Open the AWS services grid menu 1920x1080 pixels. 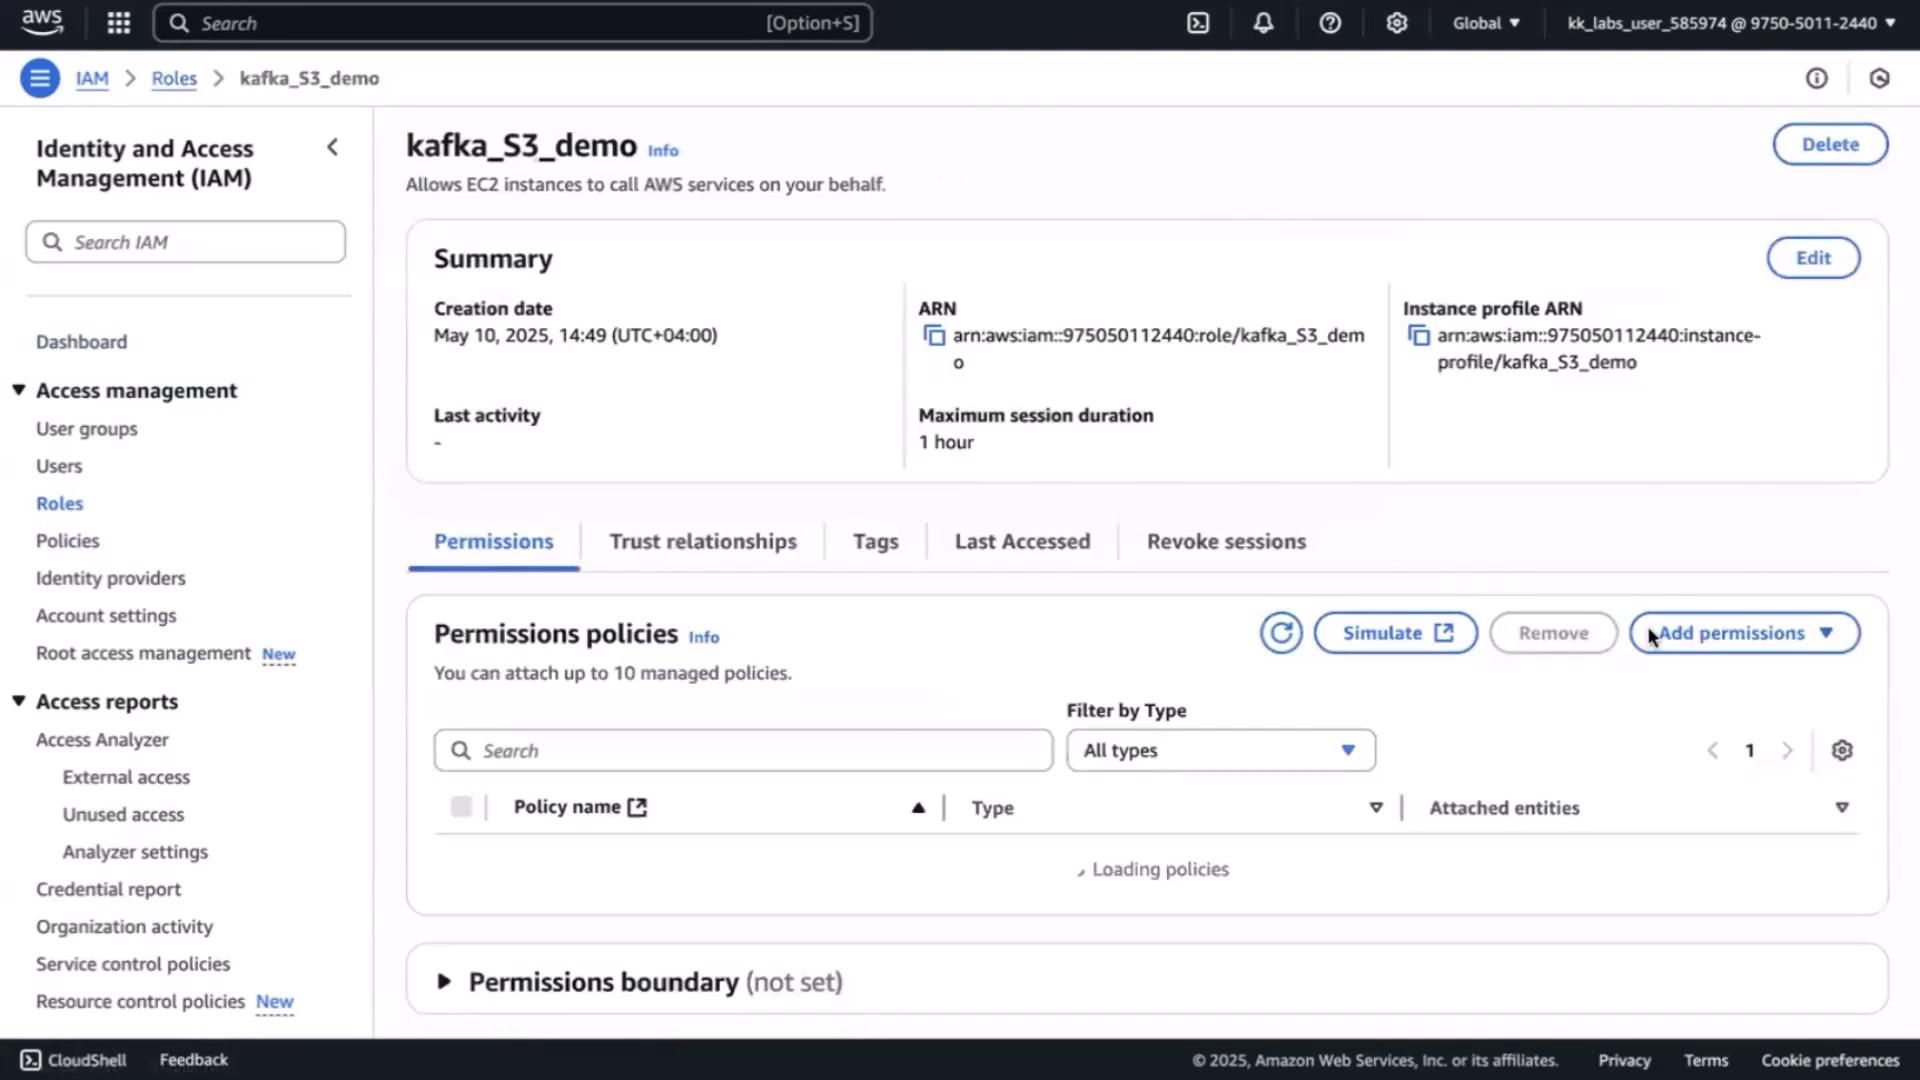tap(119, 23)
